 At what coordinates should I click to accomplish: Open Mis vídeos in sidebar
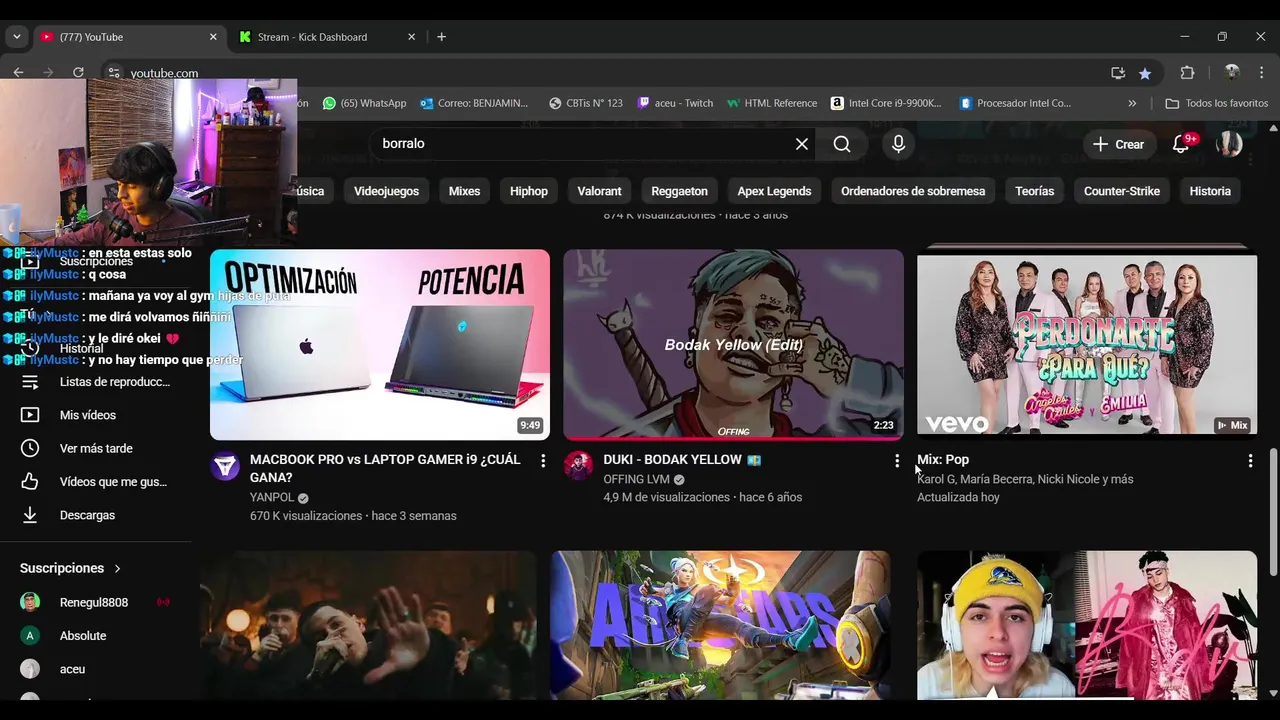[96, 415]
